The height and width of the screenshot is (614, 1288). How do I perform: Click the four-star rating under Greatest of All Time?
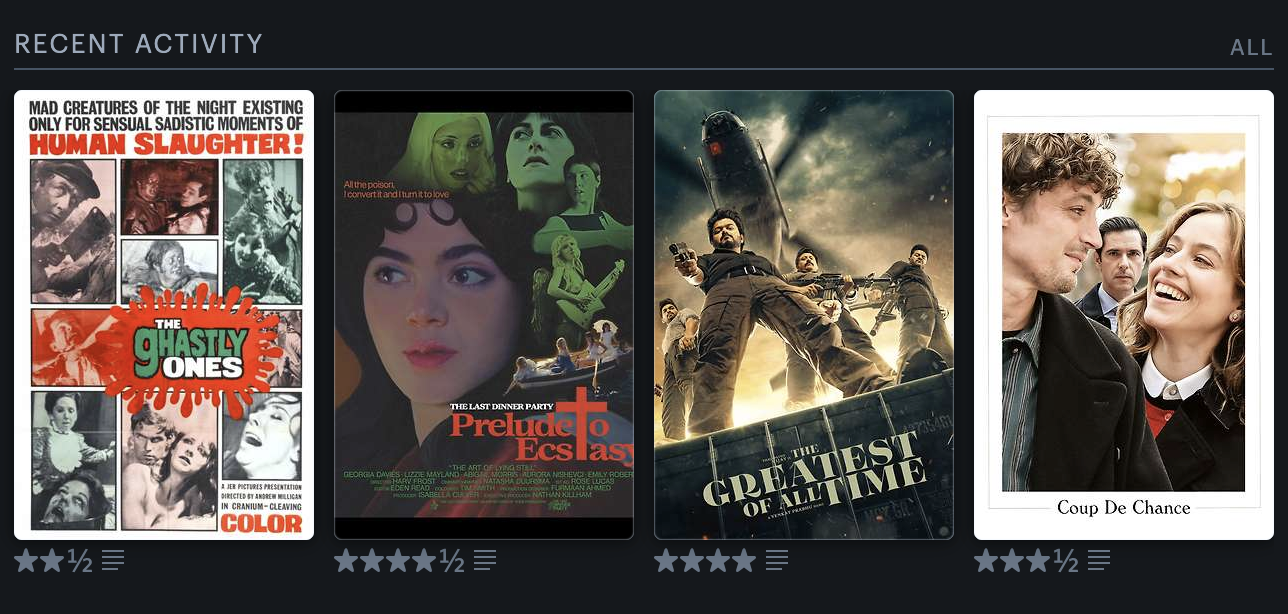pos(705,561)
